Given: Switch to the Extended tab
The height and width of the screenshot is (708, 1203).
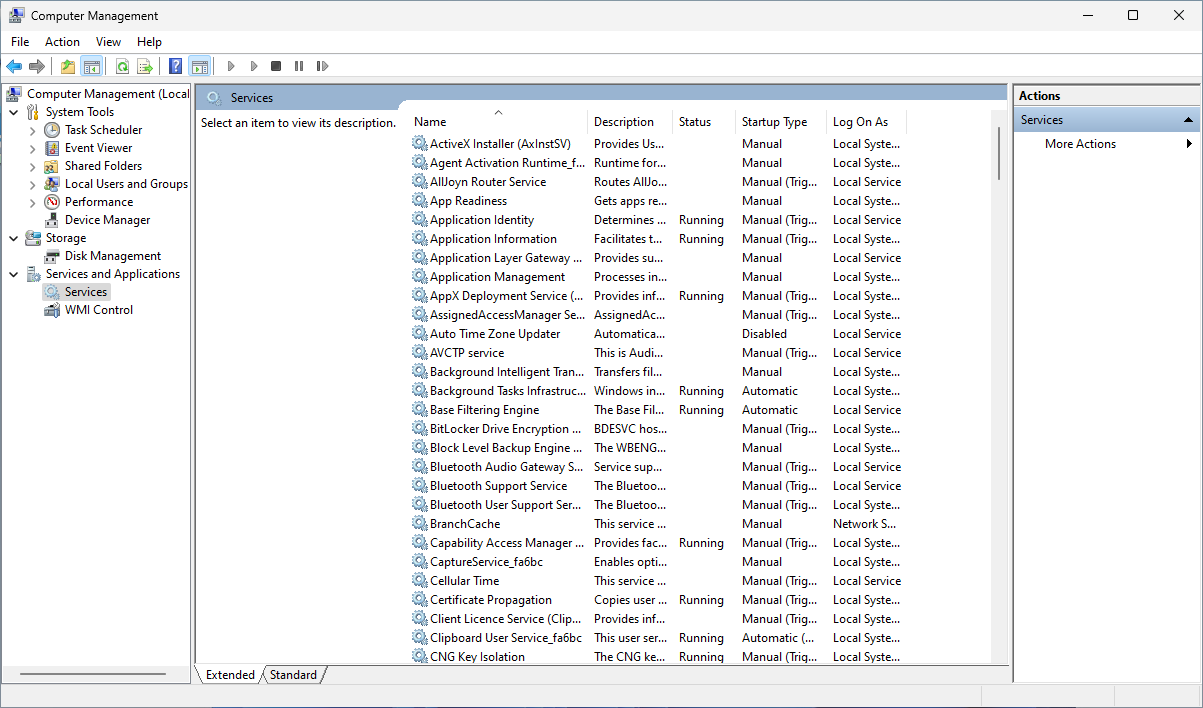Looking at the screenshot, I should point(230,675).
